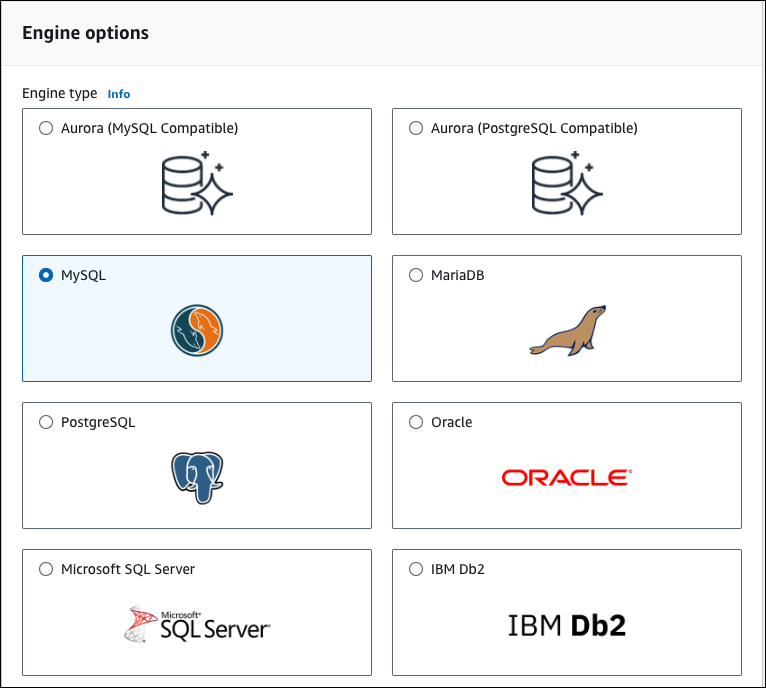Click the MariaDB seal logo
Viewport: 766px width, 688px height.
coord(567,331)
